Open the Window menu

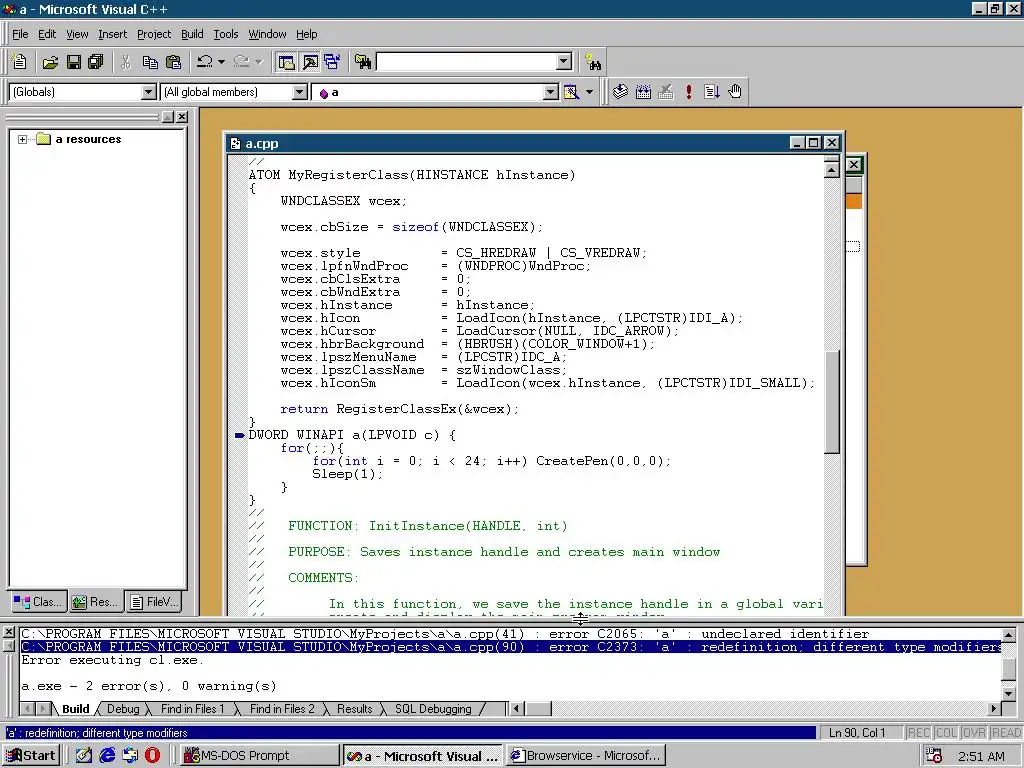point(267,34)
